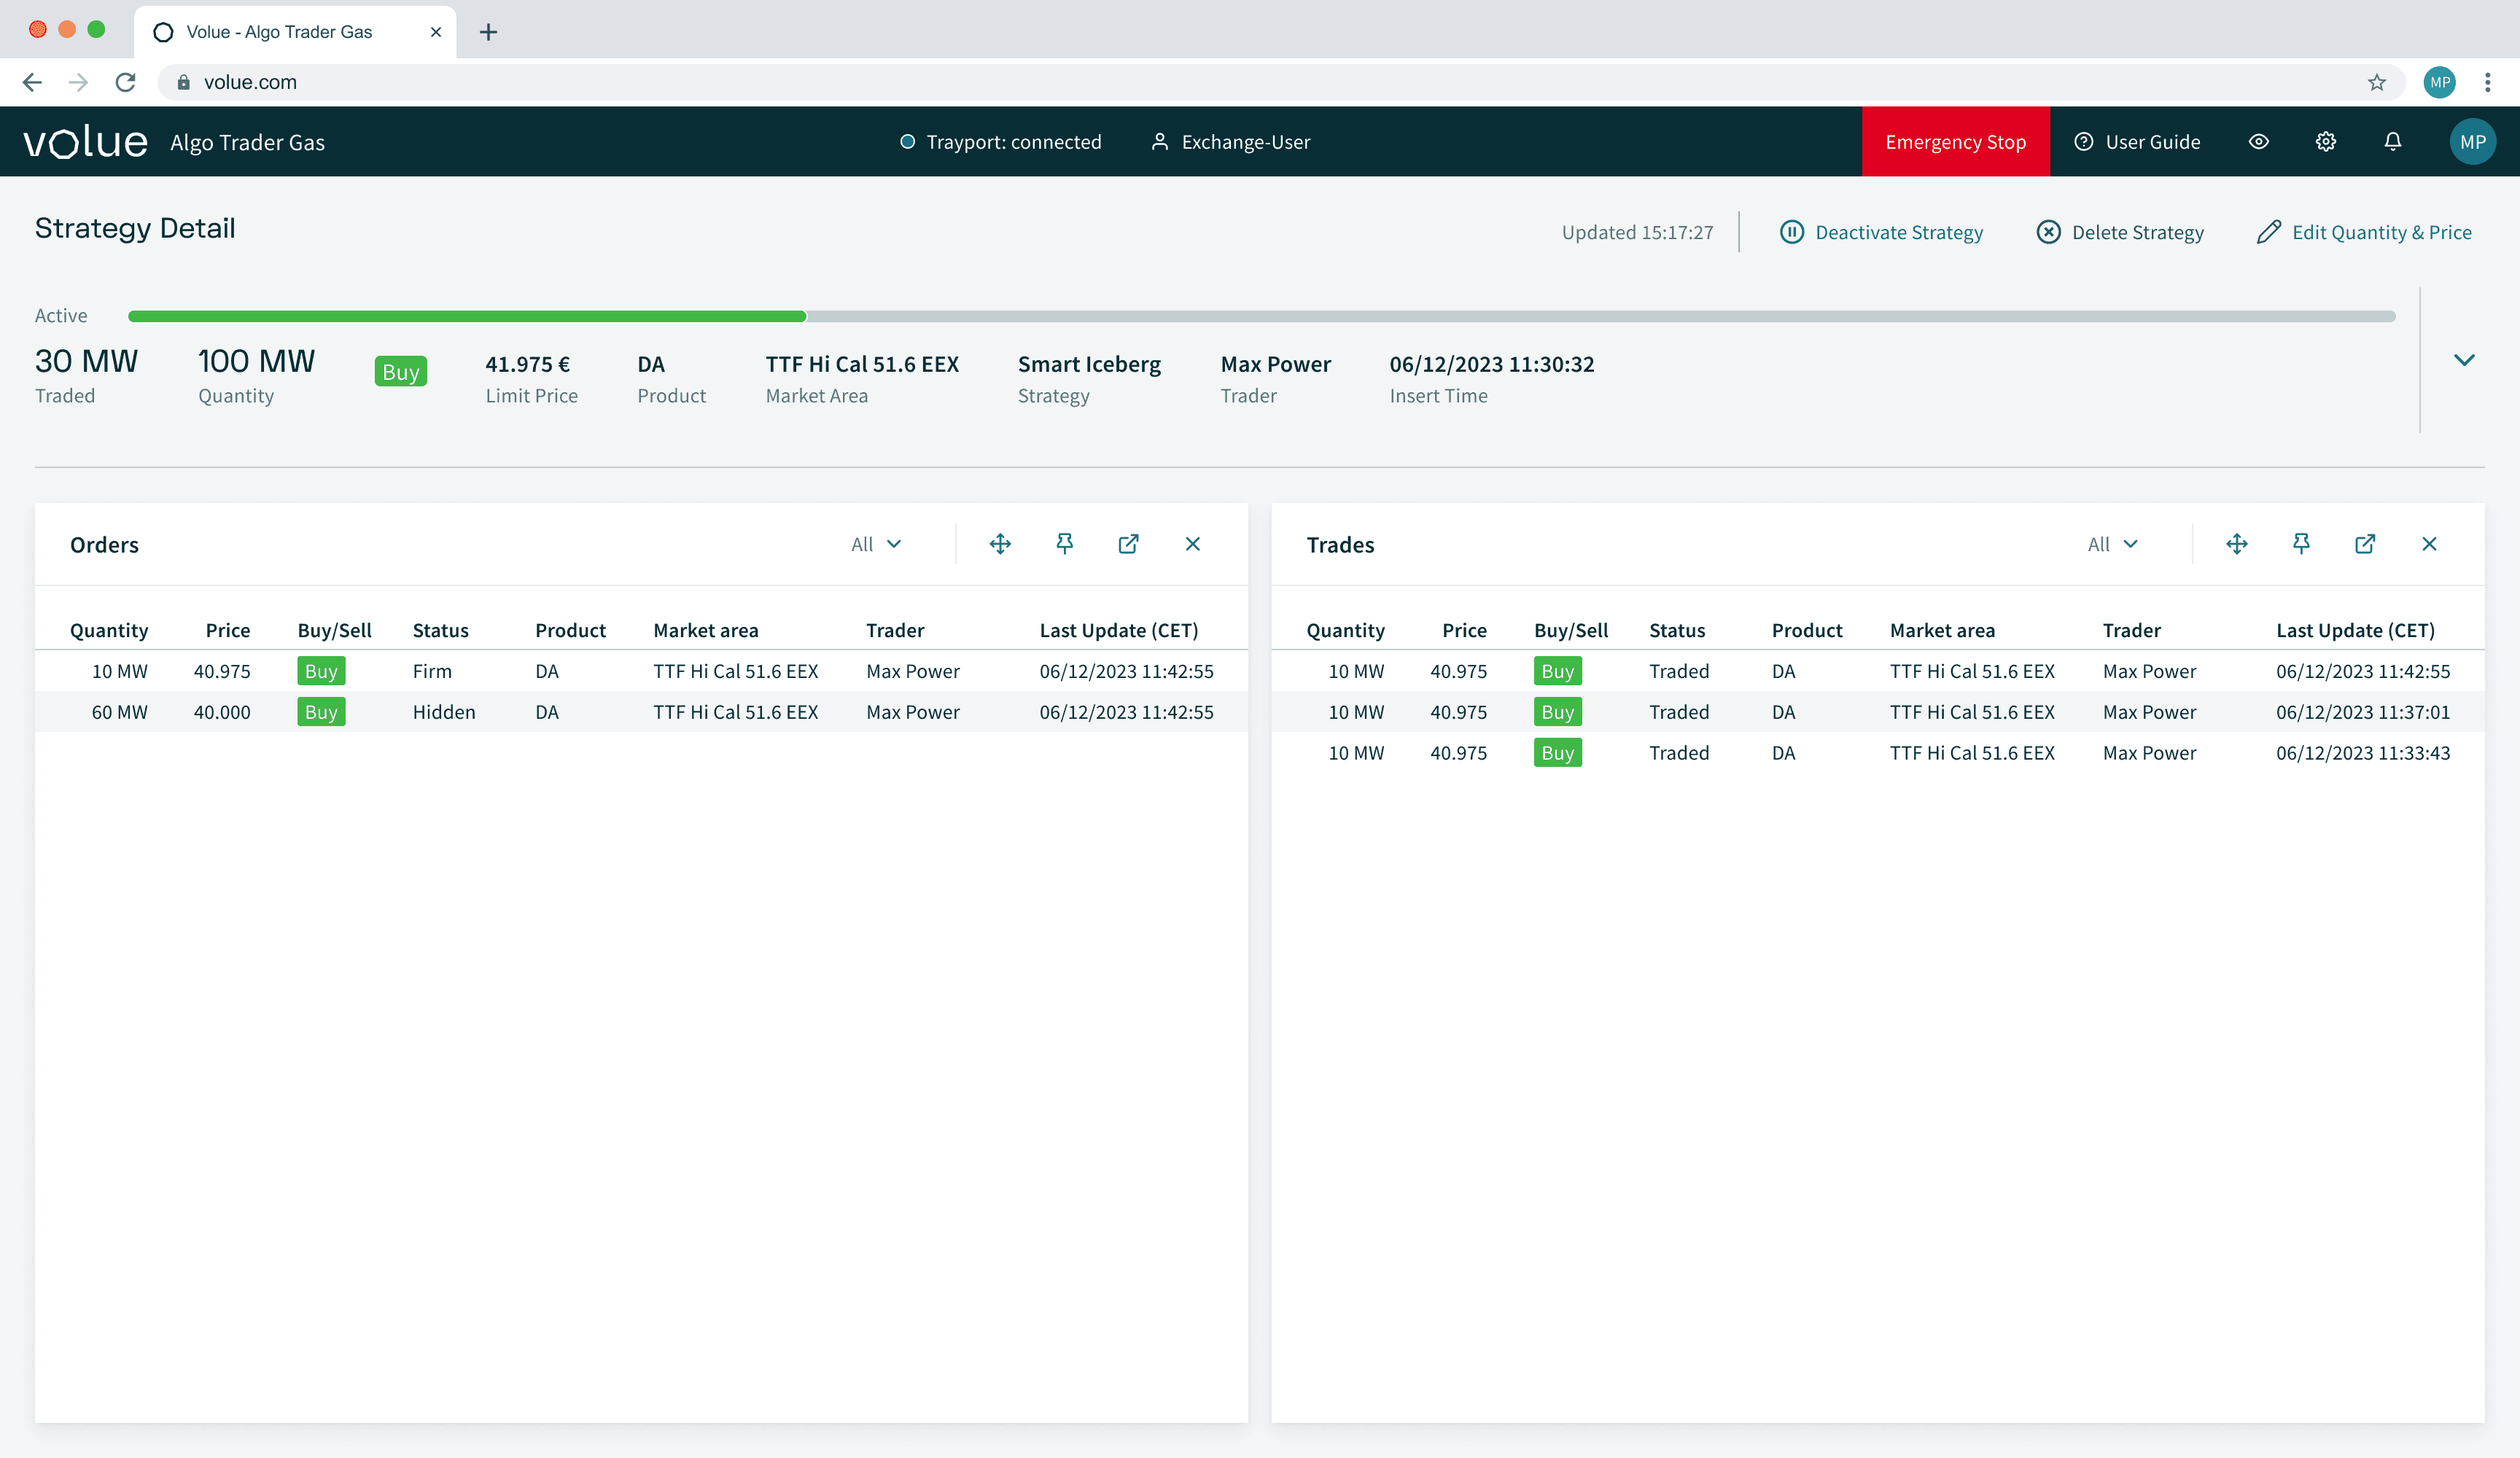Click Delete Strategy
This screenshot has width=2520, height=1458.
(2120, 232)
